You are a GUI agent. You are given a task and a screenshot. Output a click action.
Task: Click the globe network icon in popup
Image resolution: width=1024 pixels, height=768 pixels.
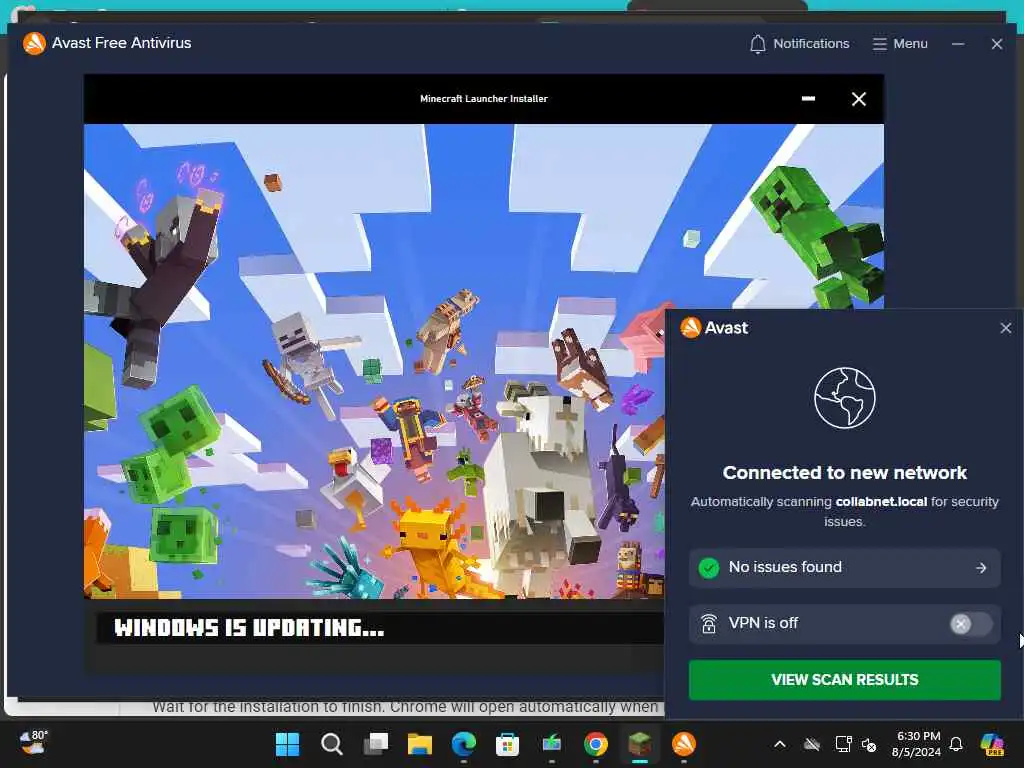click(844, 398)
